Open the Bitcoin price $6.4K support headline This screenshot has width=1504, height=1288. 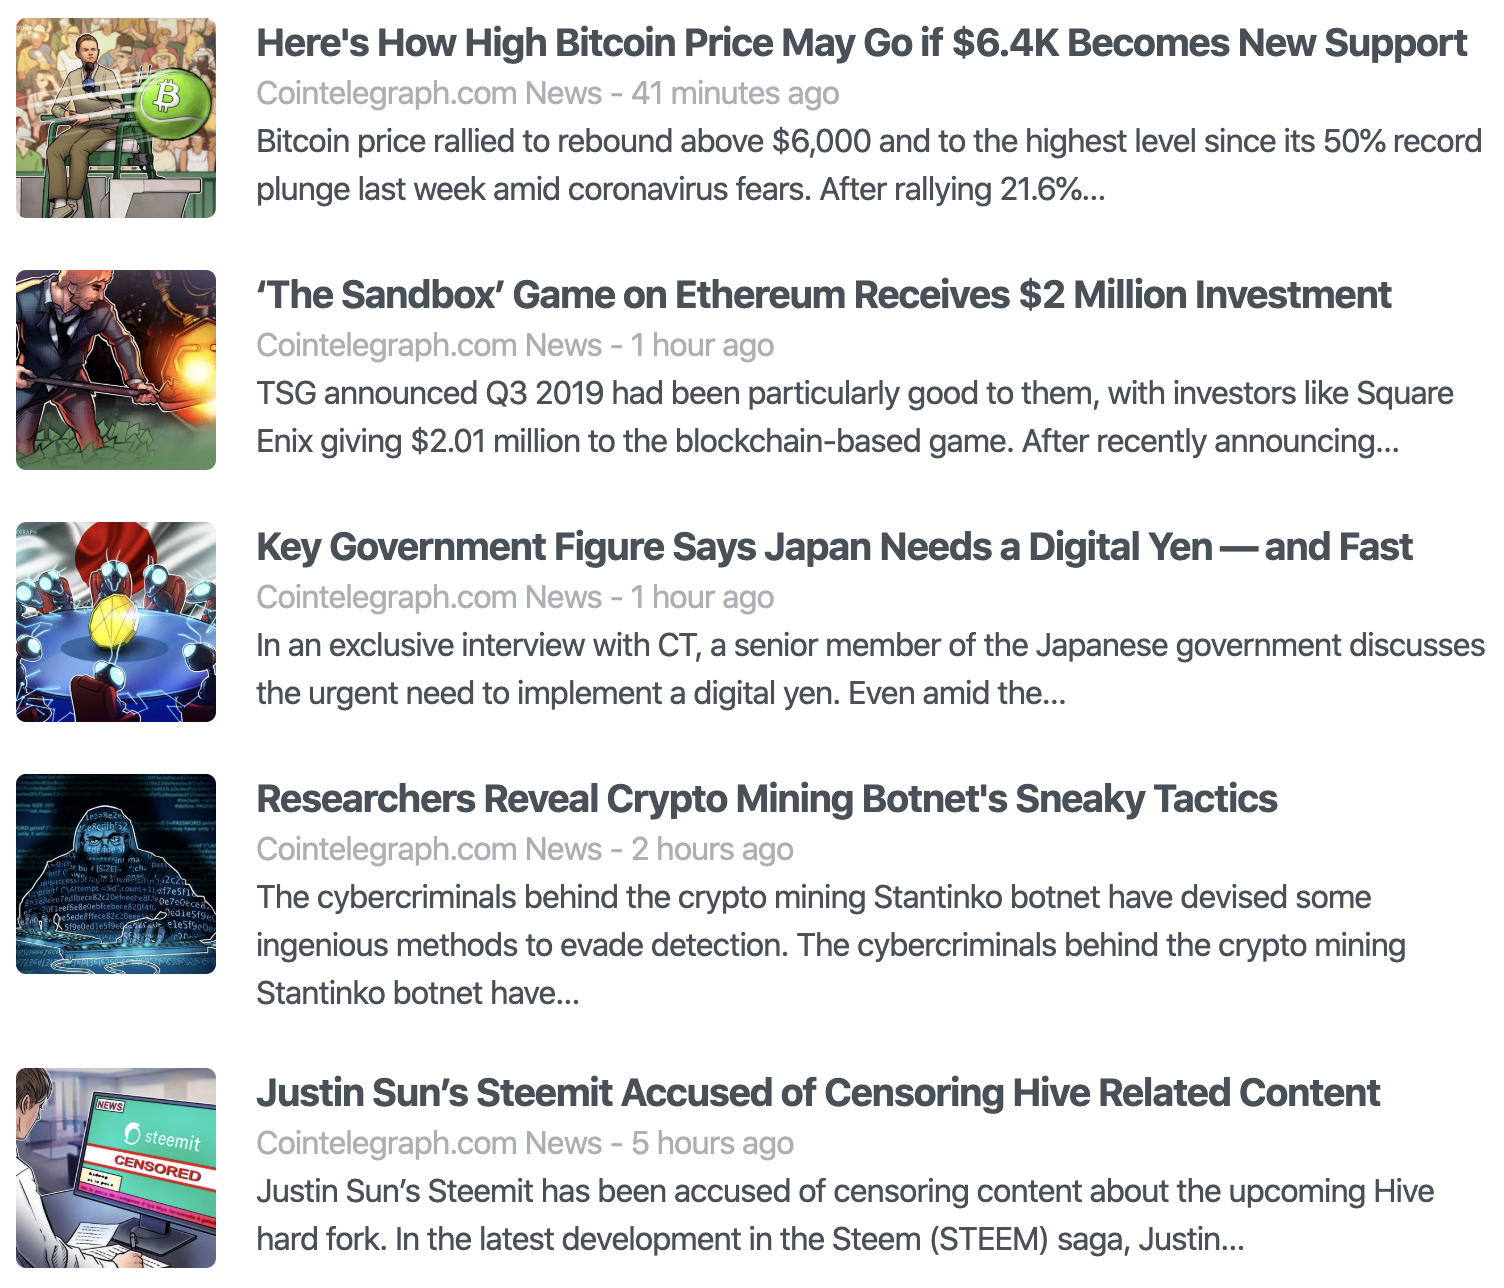pyautogui.click(x=861, y=44)
